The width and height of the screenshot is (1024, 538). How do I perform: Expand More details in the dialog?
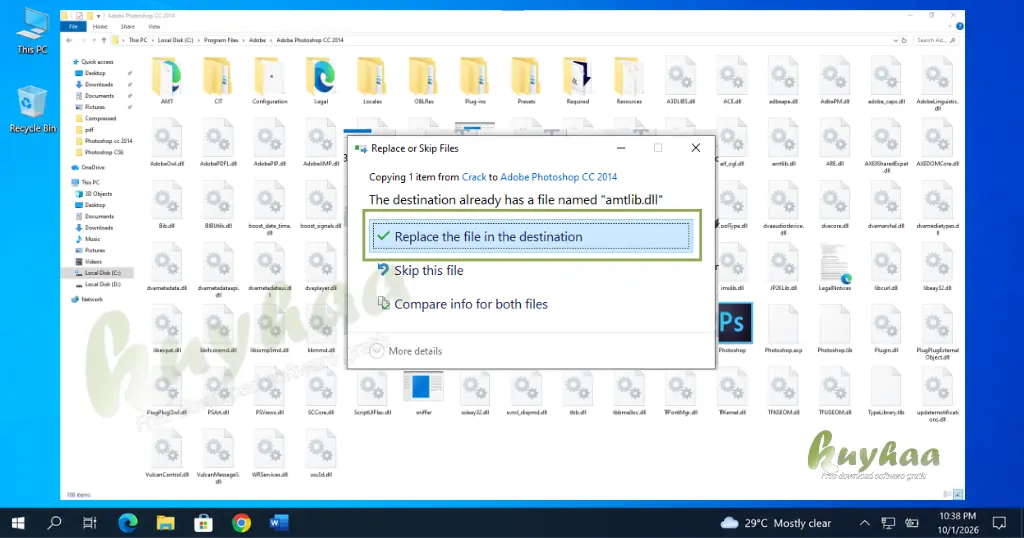406,351
